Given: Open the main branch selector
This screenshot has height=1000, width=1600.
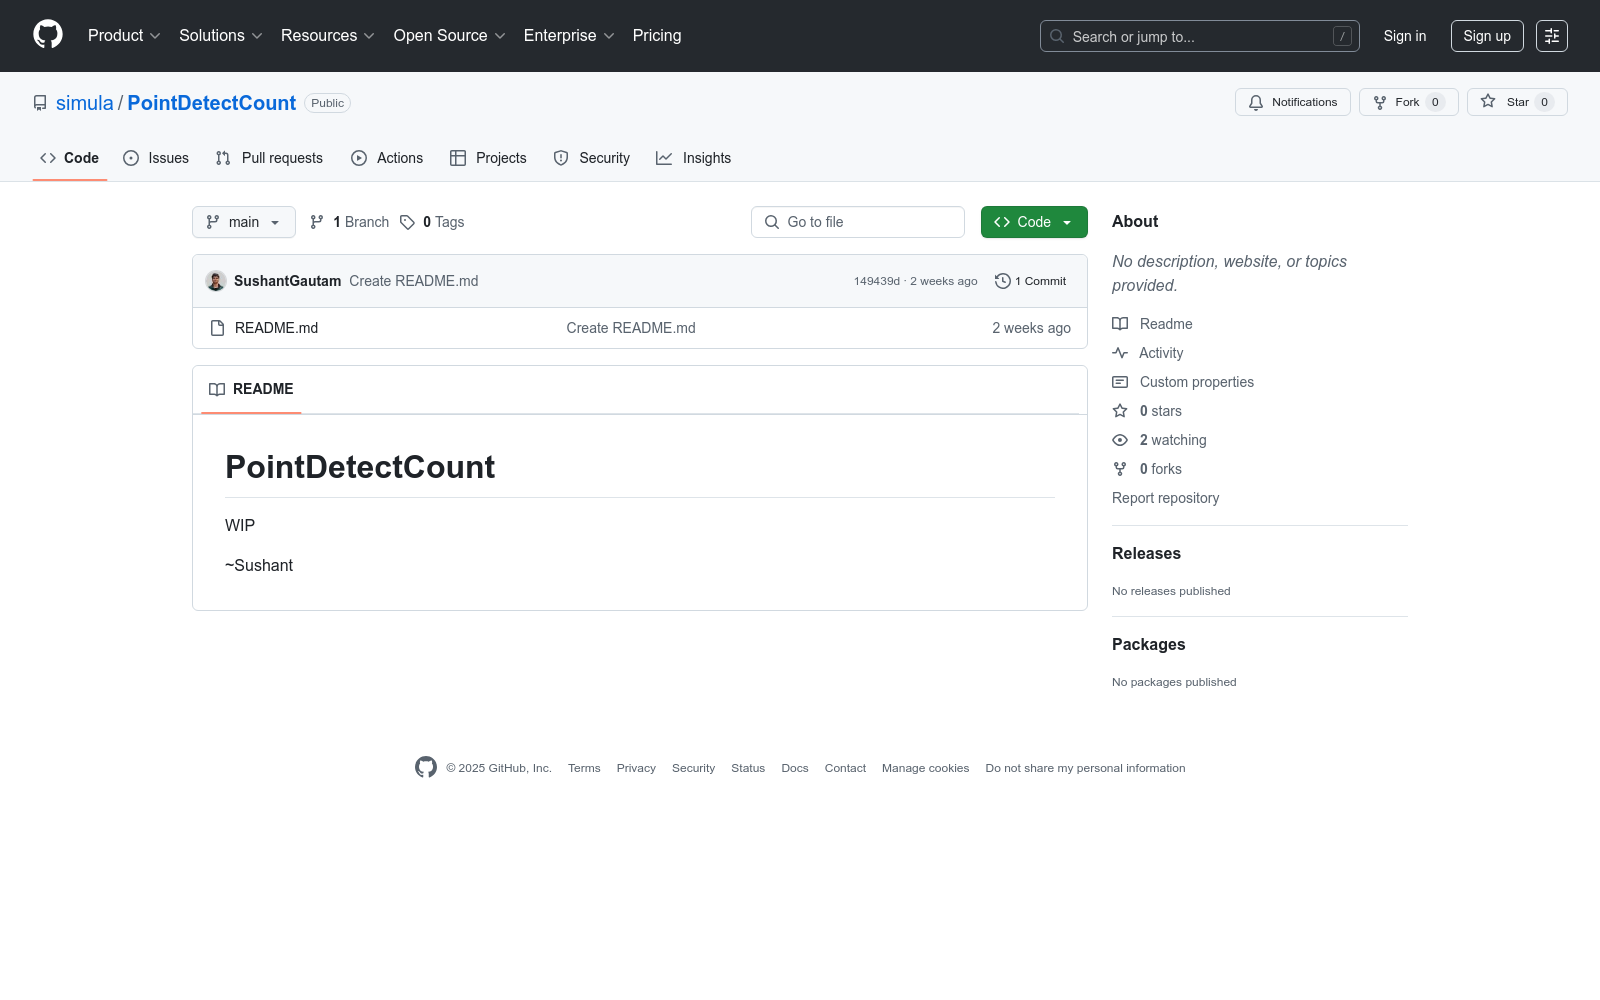Looking at the screenshot, I should pyautogui.click(x=244, y=222).
